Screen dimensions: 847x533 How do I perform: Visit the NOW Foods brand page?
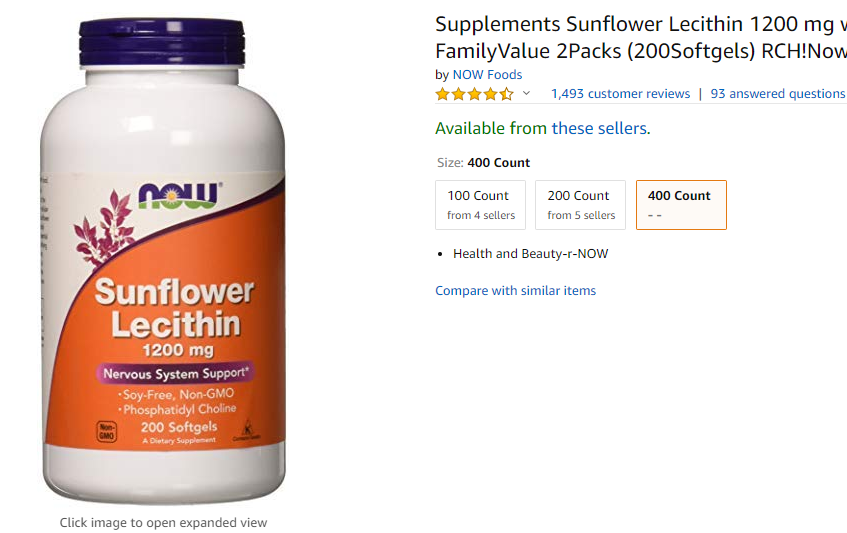click(487, 75)
